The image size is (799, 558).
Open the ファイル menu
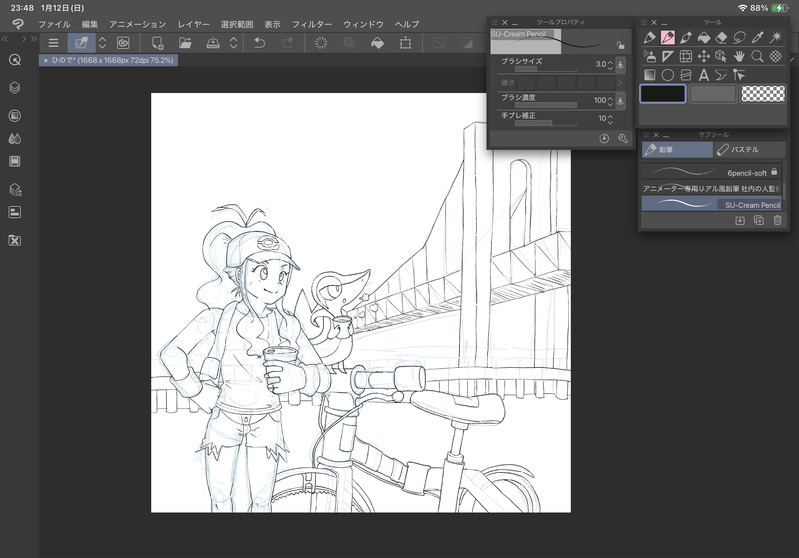click(54, 24)
